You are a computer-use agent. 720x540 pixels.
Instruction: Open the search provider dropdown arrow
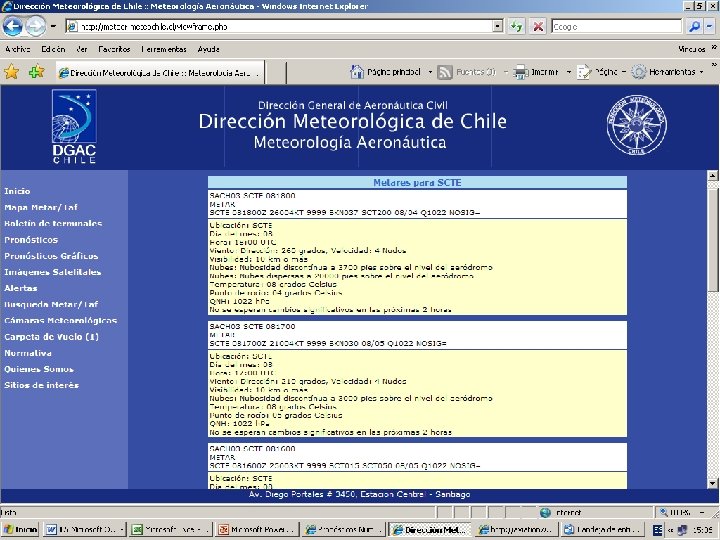(x=709, y=27)
